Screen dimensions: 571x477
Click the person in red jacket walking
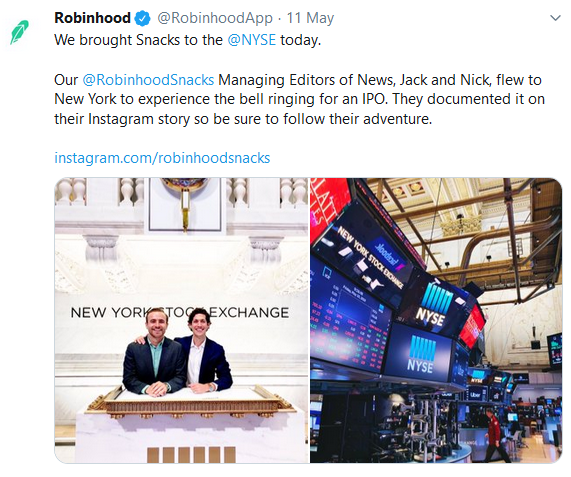[492, 435]
